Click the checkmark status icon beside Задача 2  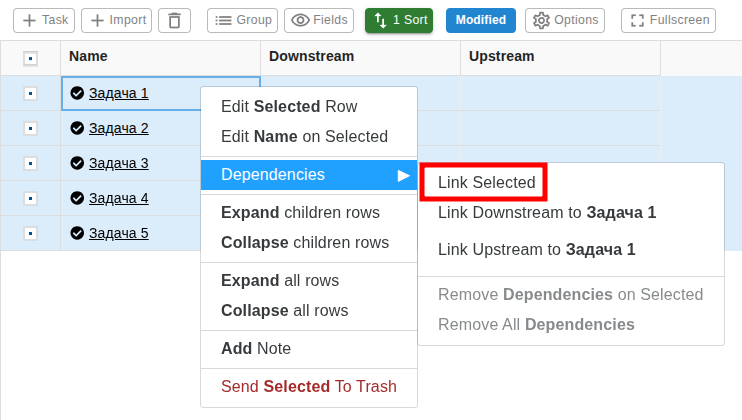tap(77, 128)
